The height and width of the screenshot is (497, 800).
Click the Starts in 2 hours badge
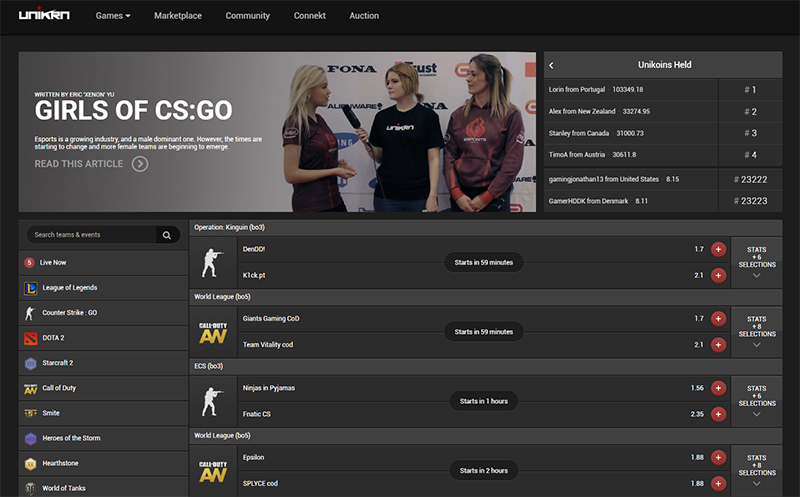[x=484, y=470]
